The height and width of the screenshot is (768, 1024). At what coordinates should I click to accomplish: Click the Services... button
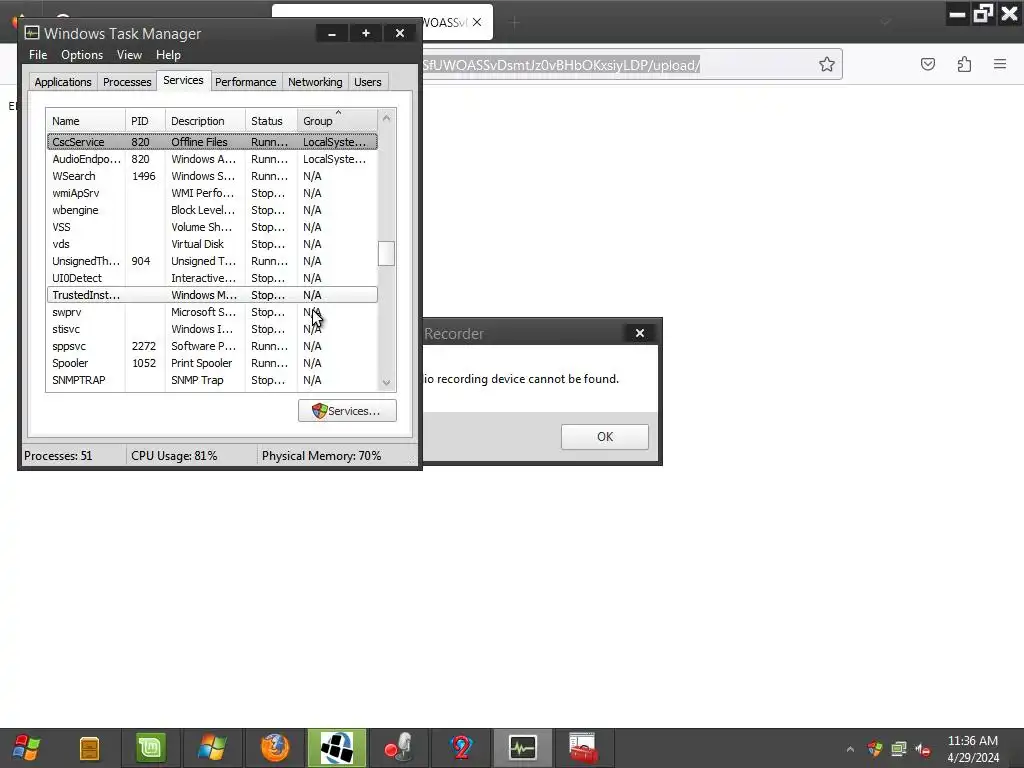347,411
